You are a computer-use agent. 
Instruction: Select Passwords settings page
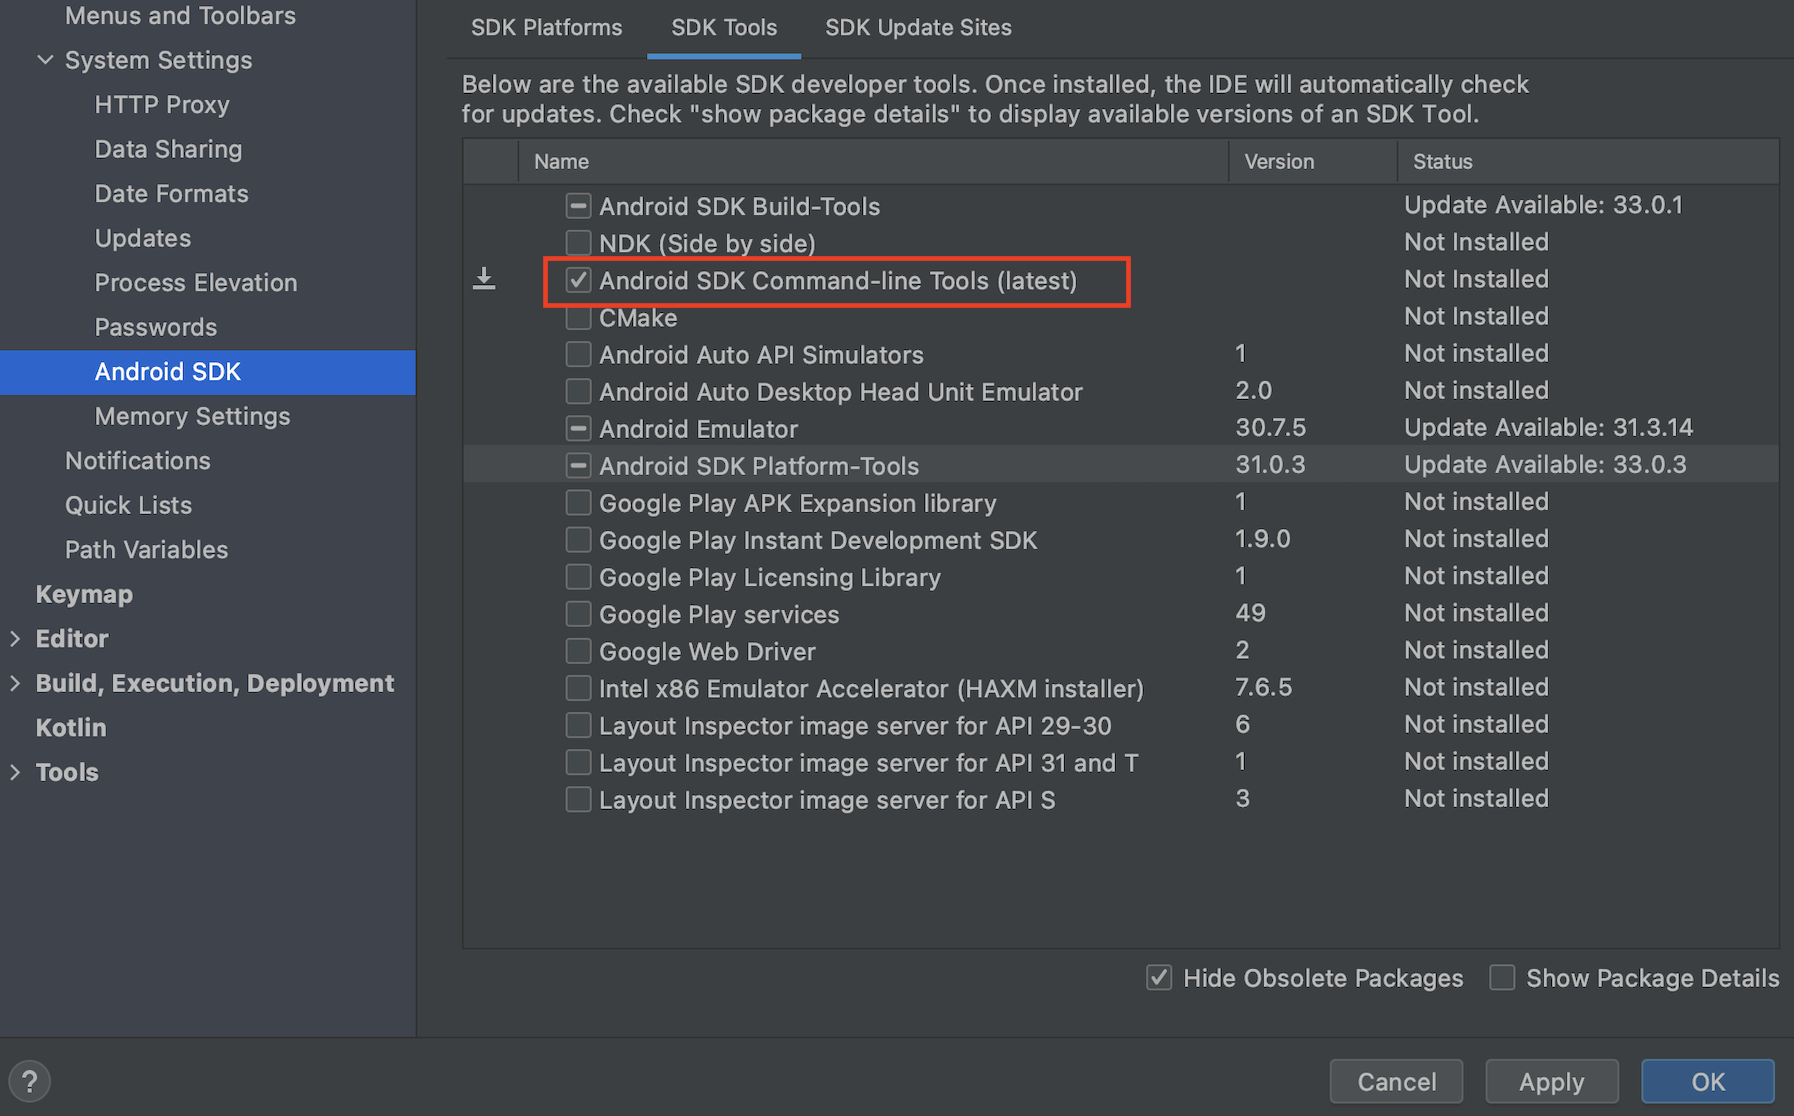155,327
